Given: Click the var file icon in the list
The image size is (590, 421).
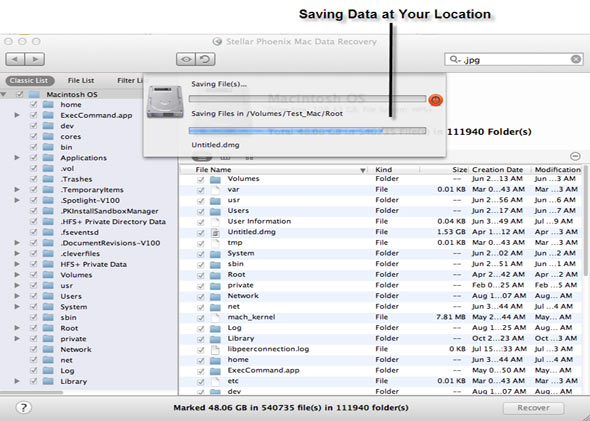Looking at the screenshot, I should tap(215, 190).
